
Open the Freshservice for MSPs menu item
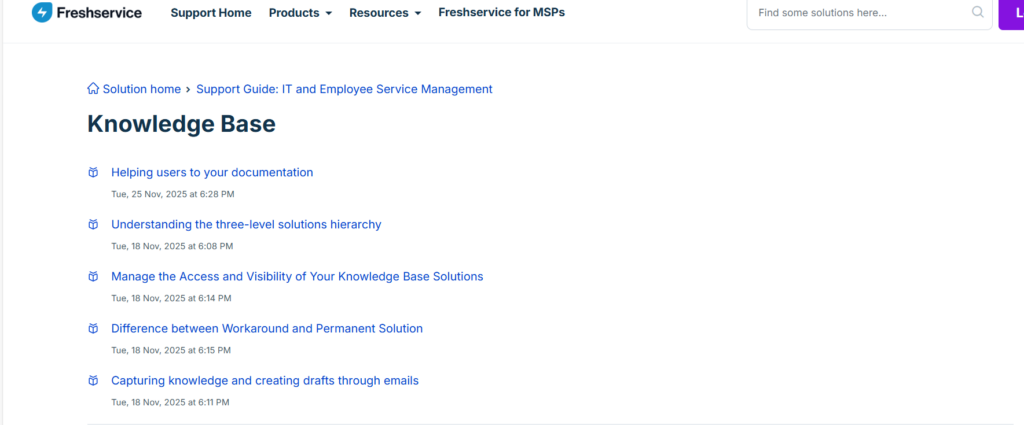(x=501, y=13)
